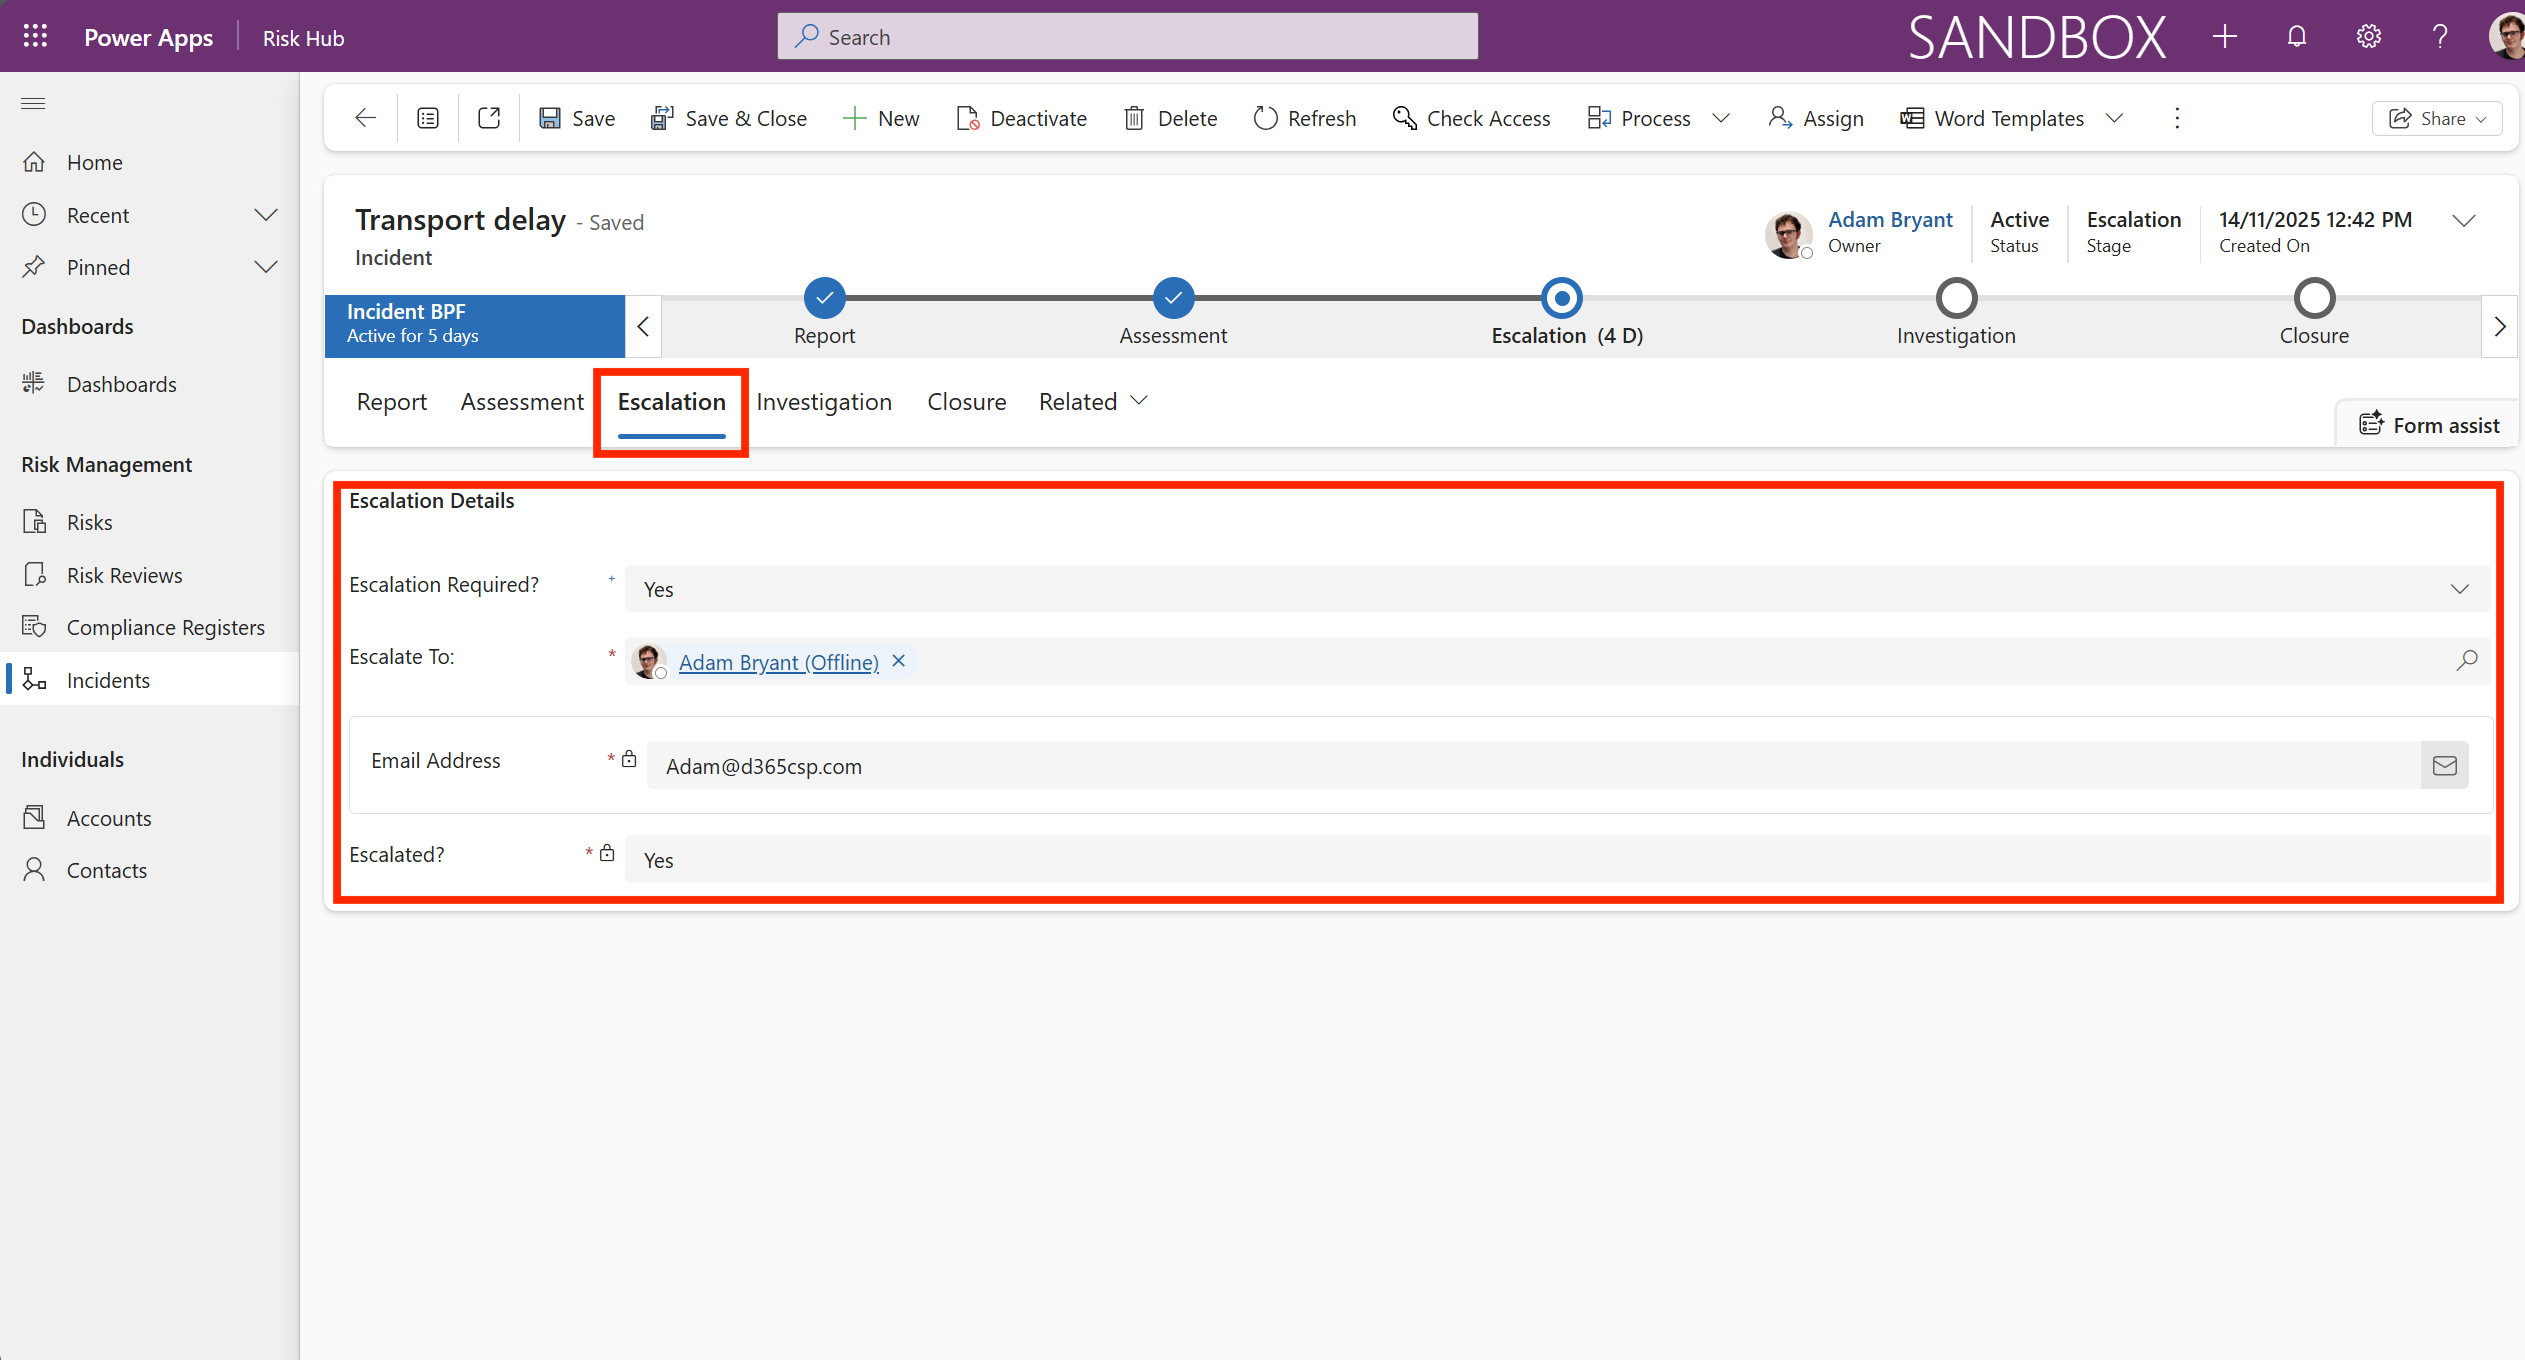Screen dimensions: 2525x1360
Task: Expand the Escalation Required dropdown
Action: pos(2459,589)
